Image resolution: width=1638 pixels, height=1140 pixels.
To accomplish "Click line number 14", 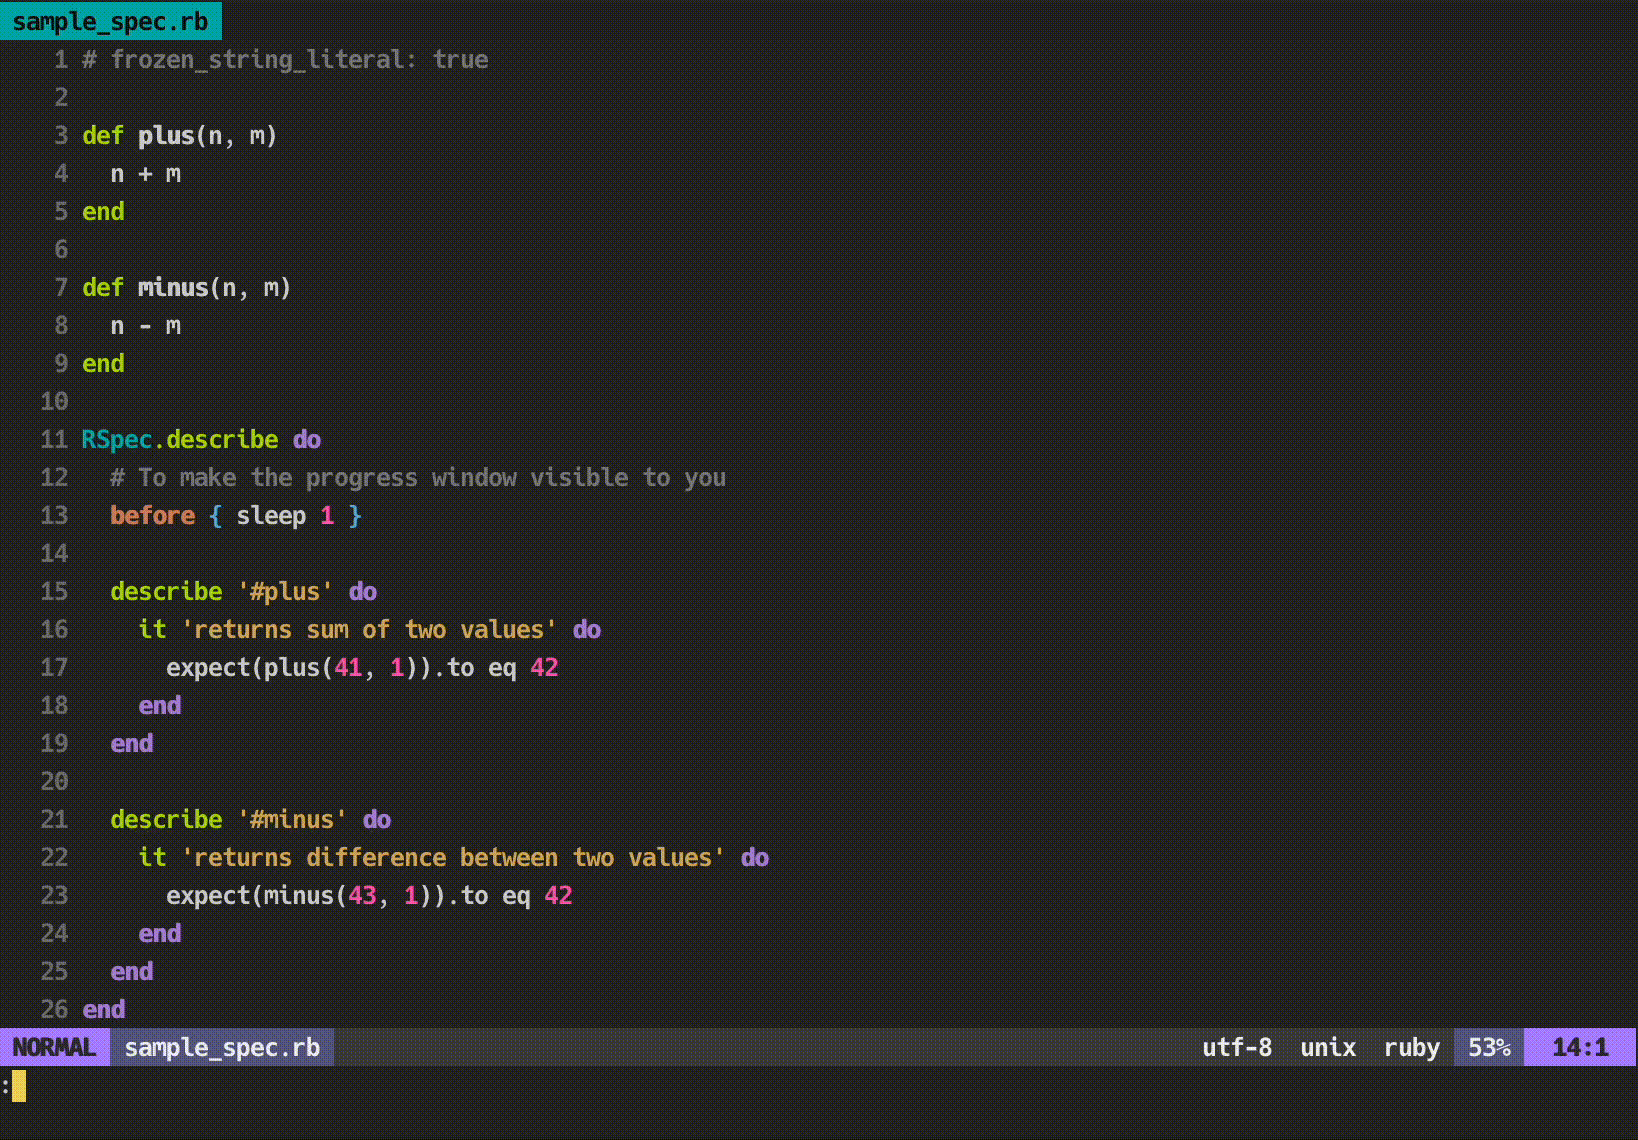I will point(54,553).
